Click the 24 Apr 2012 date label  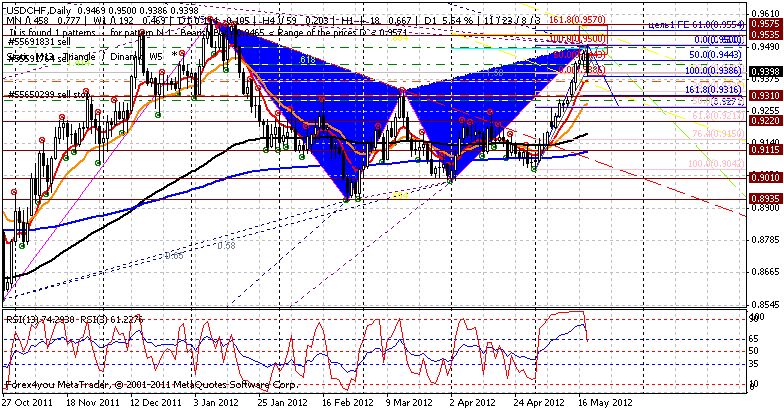click(538, 402)
